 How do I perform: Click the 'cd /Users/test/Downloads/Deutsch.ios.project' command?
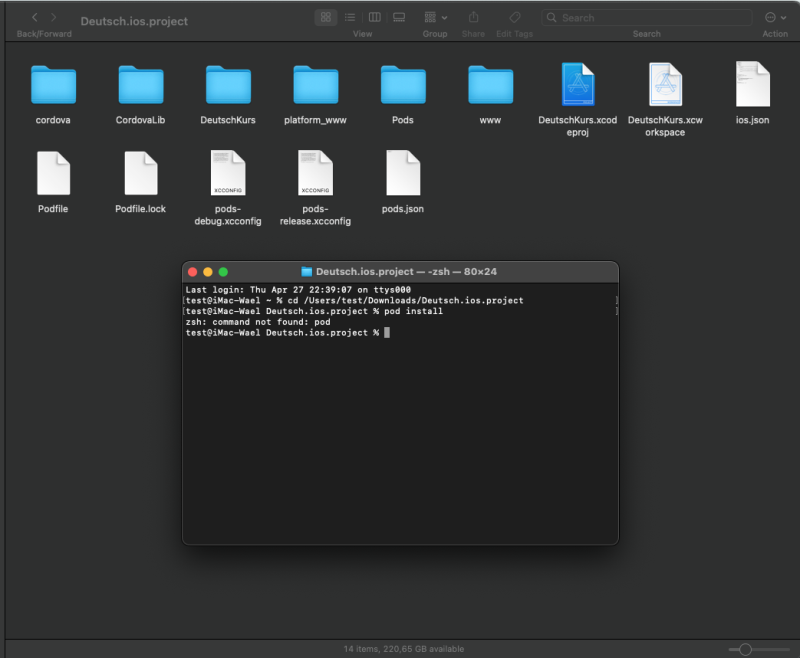click(x=406, y=300)
